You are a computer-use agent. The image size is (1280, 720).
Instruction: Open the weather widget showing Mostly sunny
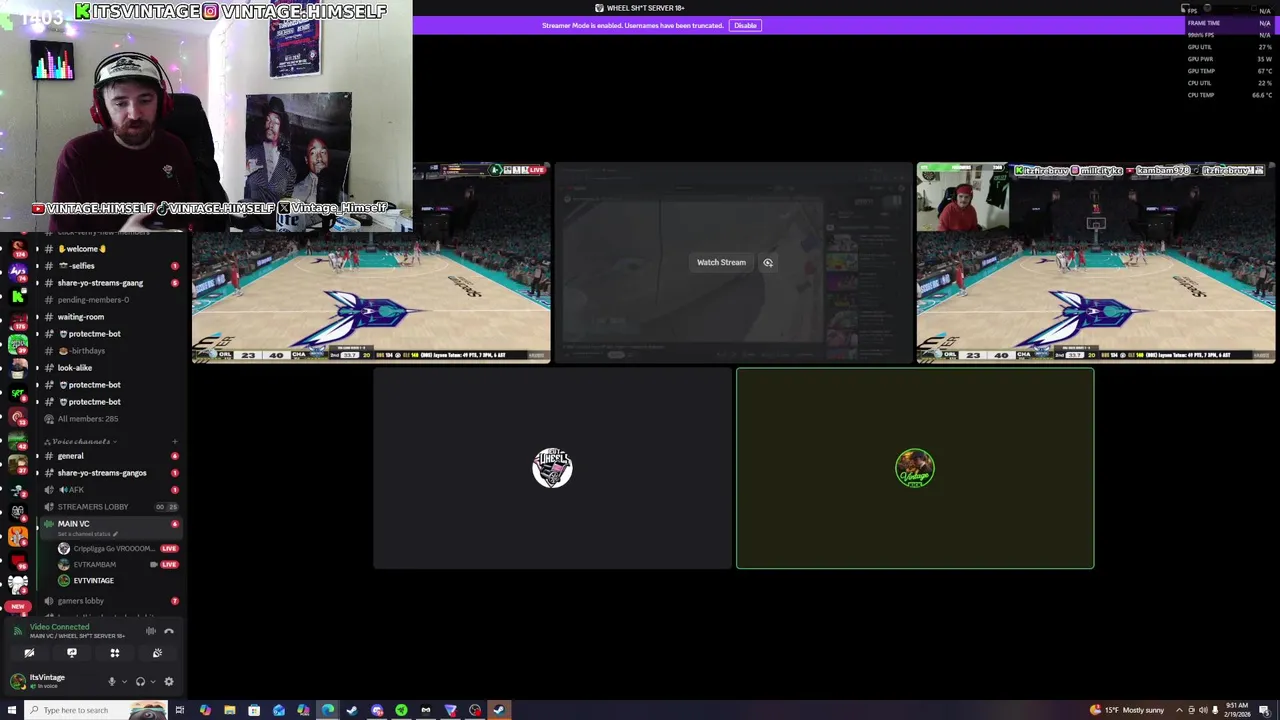(1128, 710)
